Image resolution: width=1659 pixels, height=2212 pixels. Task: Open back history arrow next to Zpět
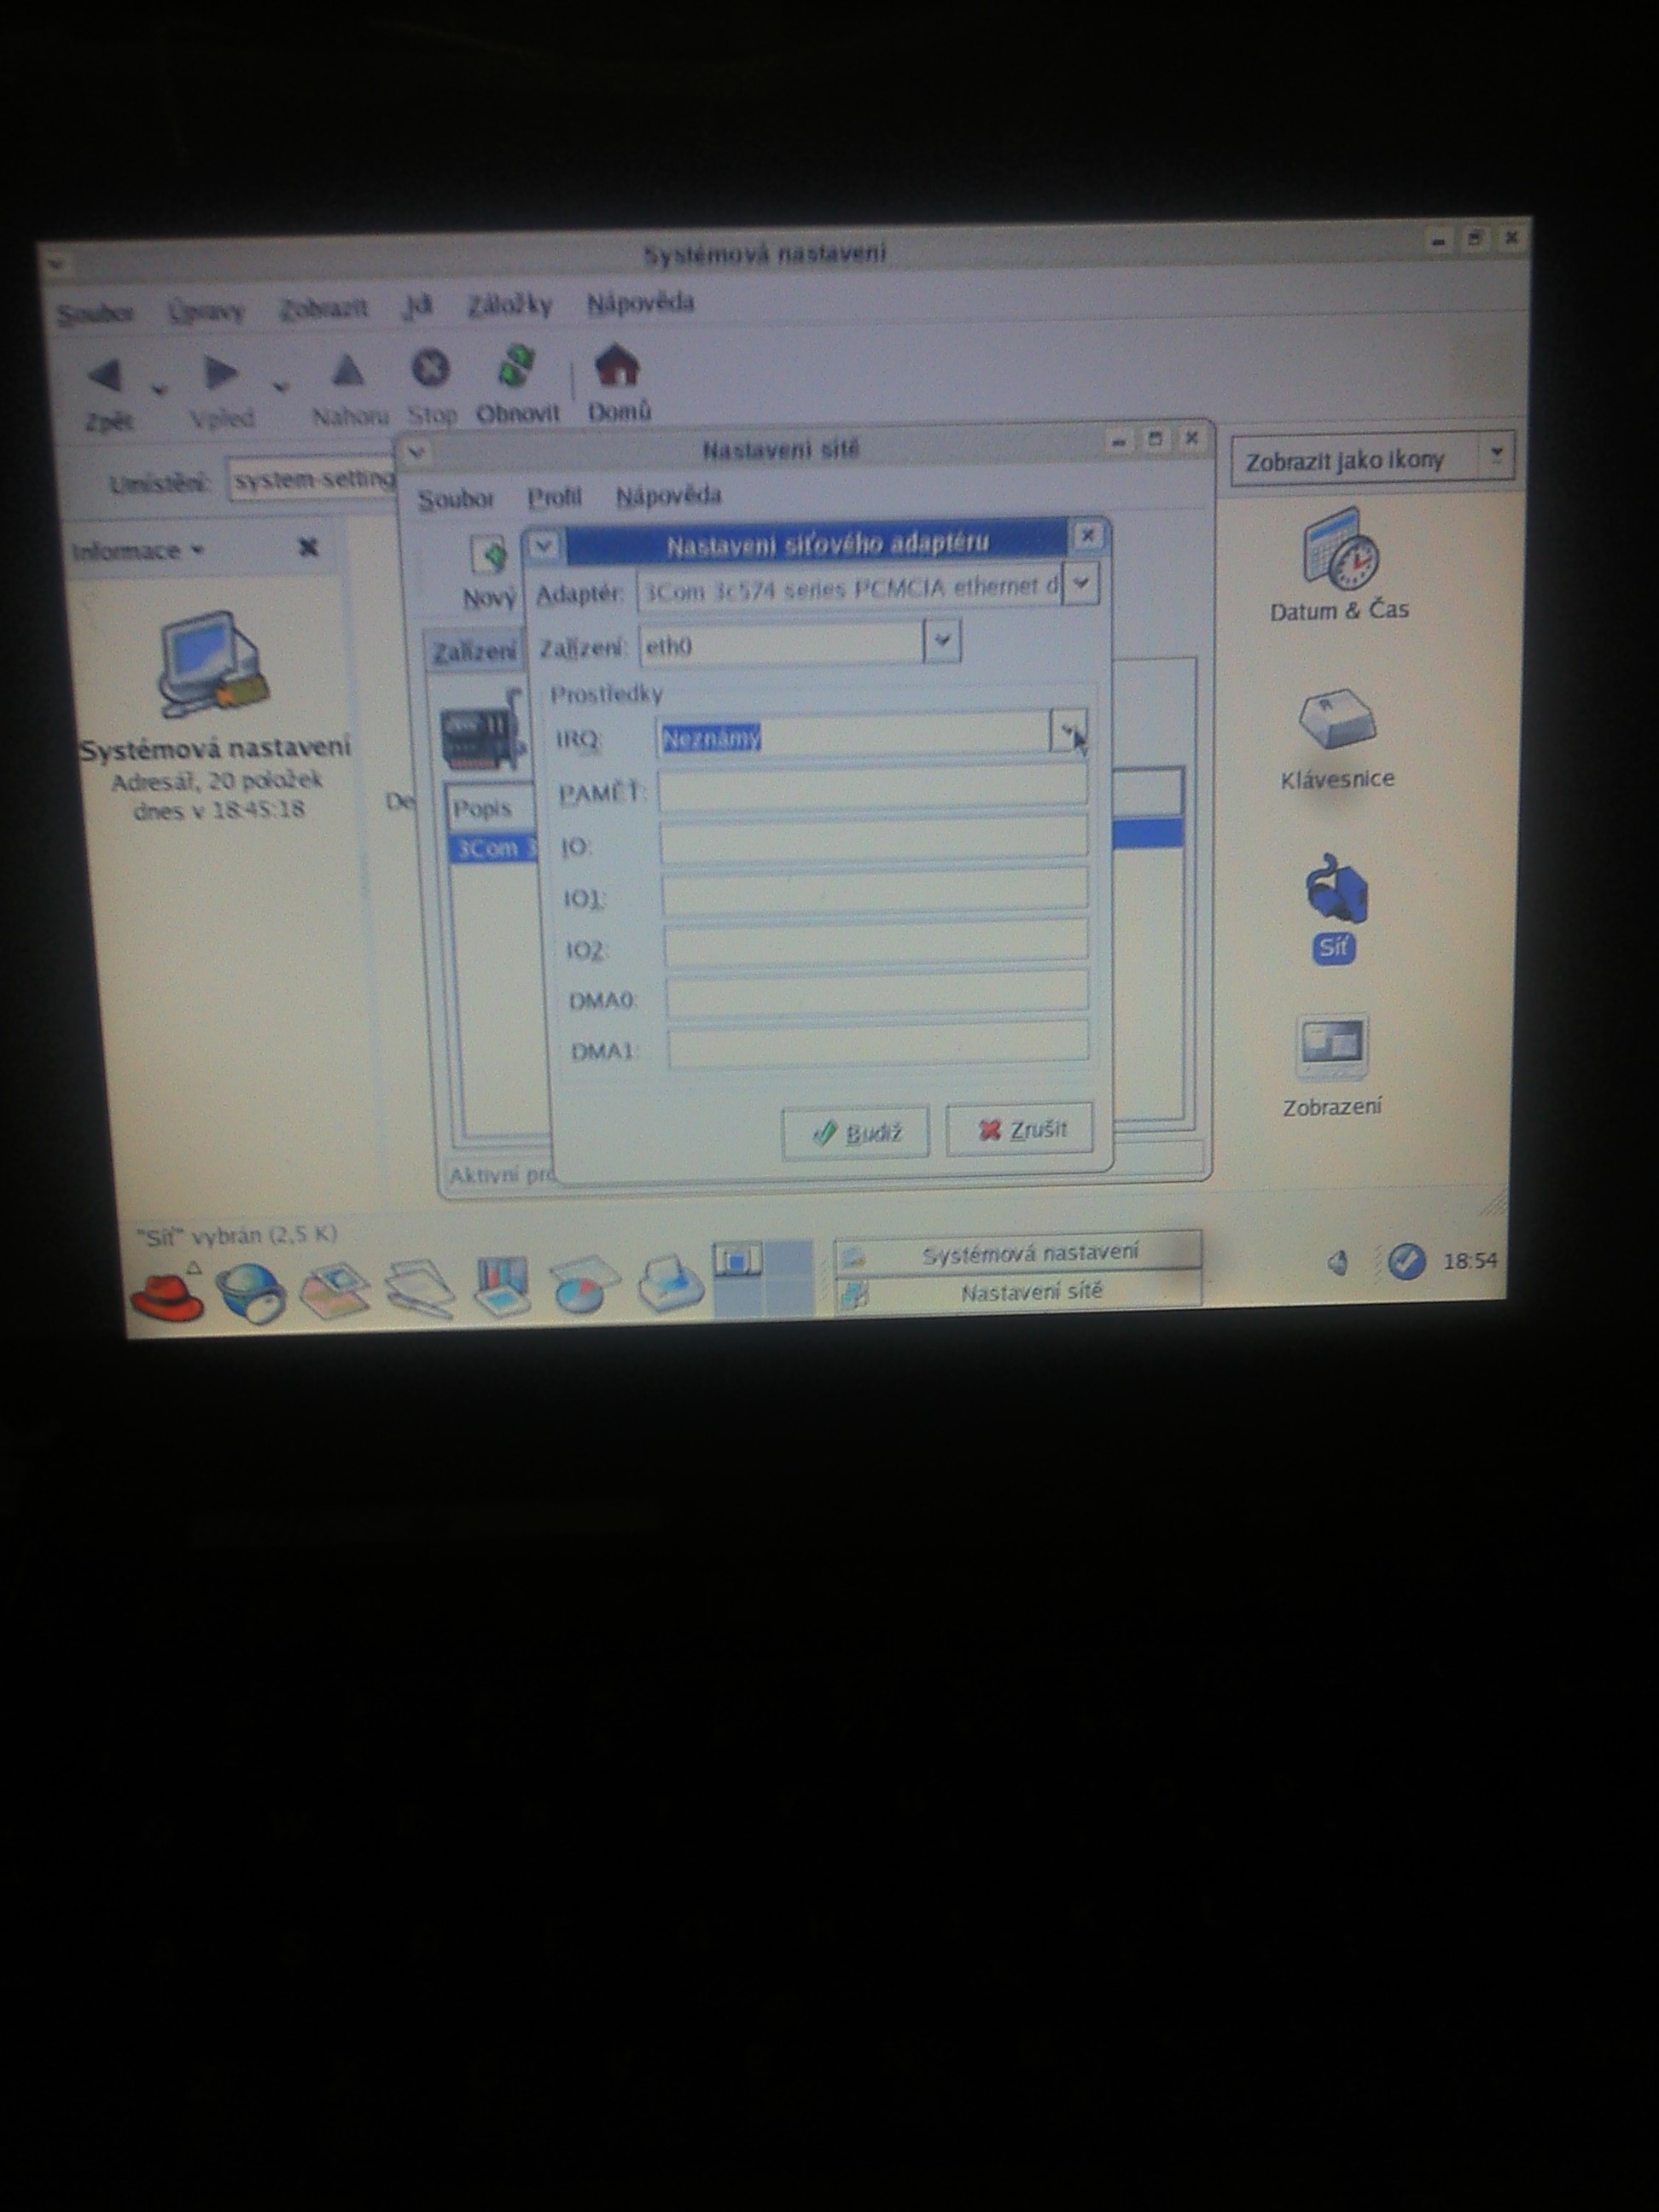159,389
